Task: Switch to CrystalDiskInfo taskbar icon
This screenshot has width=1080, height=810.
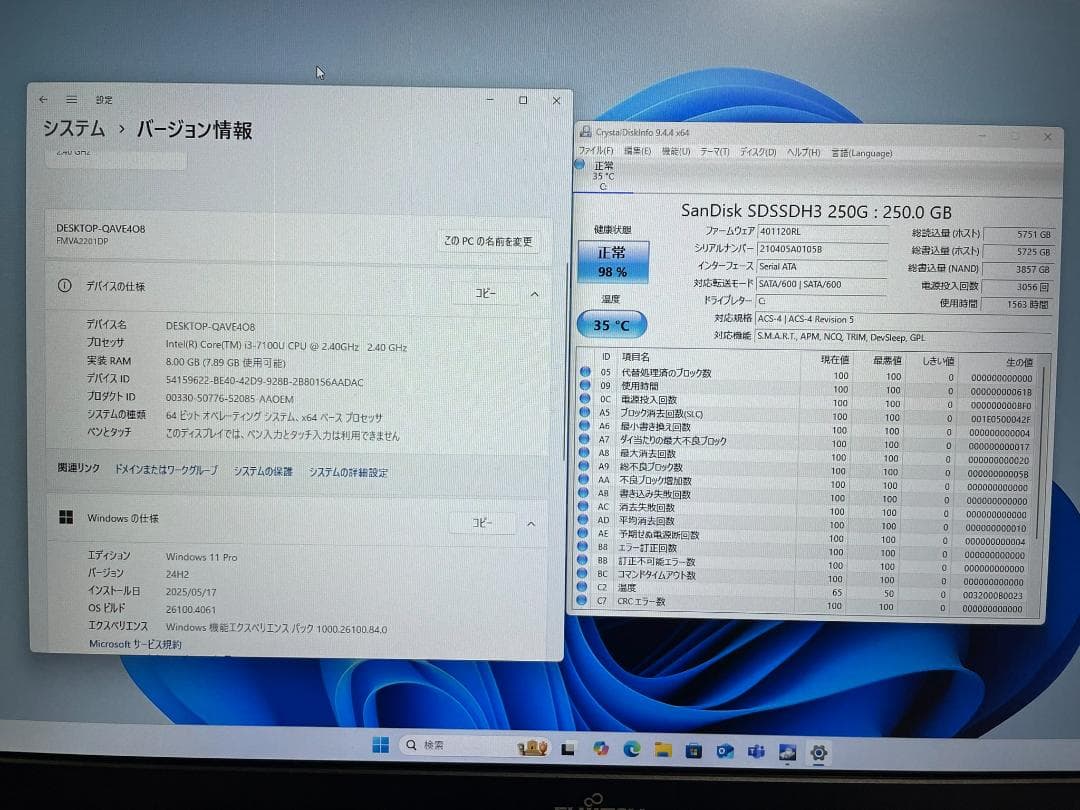Action: tap(787, 752)
